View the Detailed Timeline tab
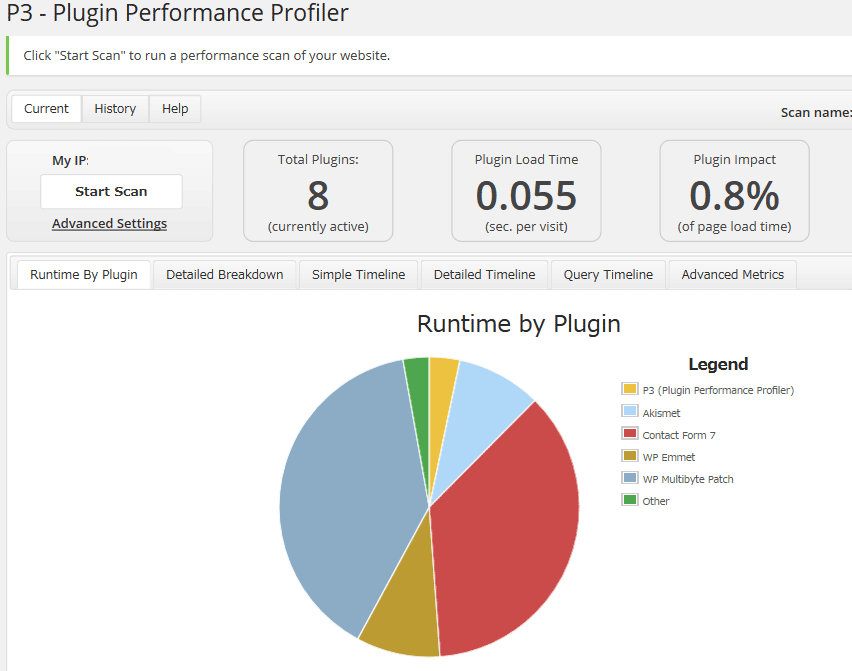This screenshot has width=852, height=671. coord(484,275)
